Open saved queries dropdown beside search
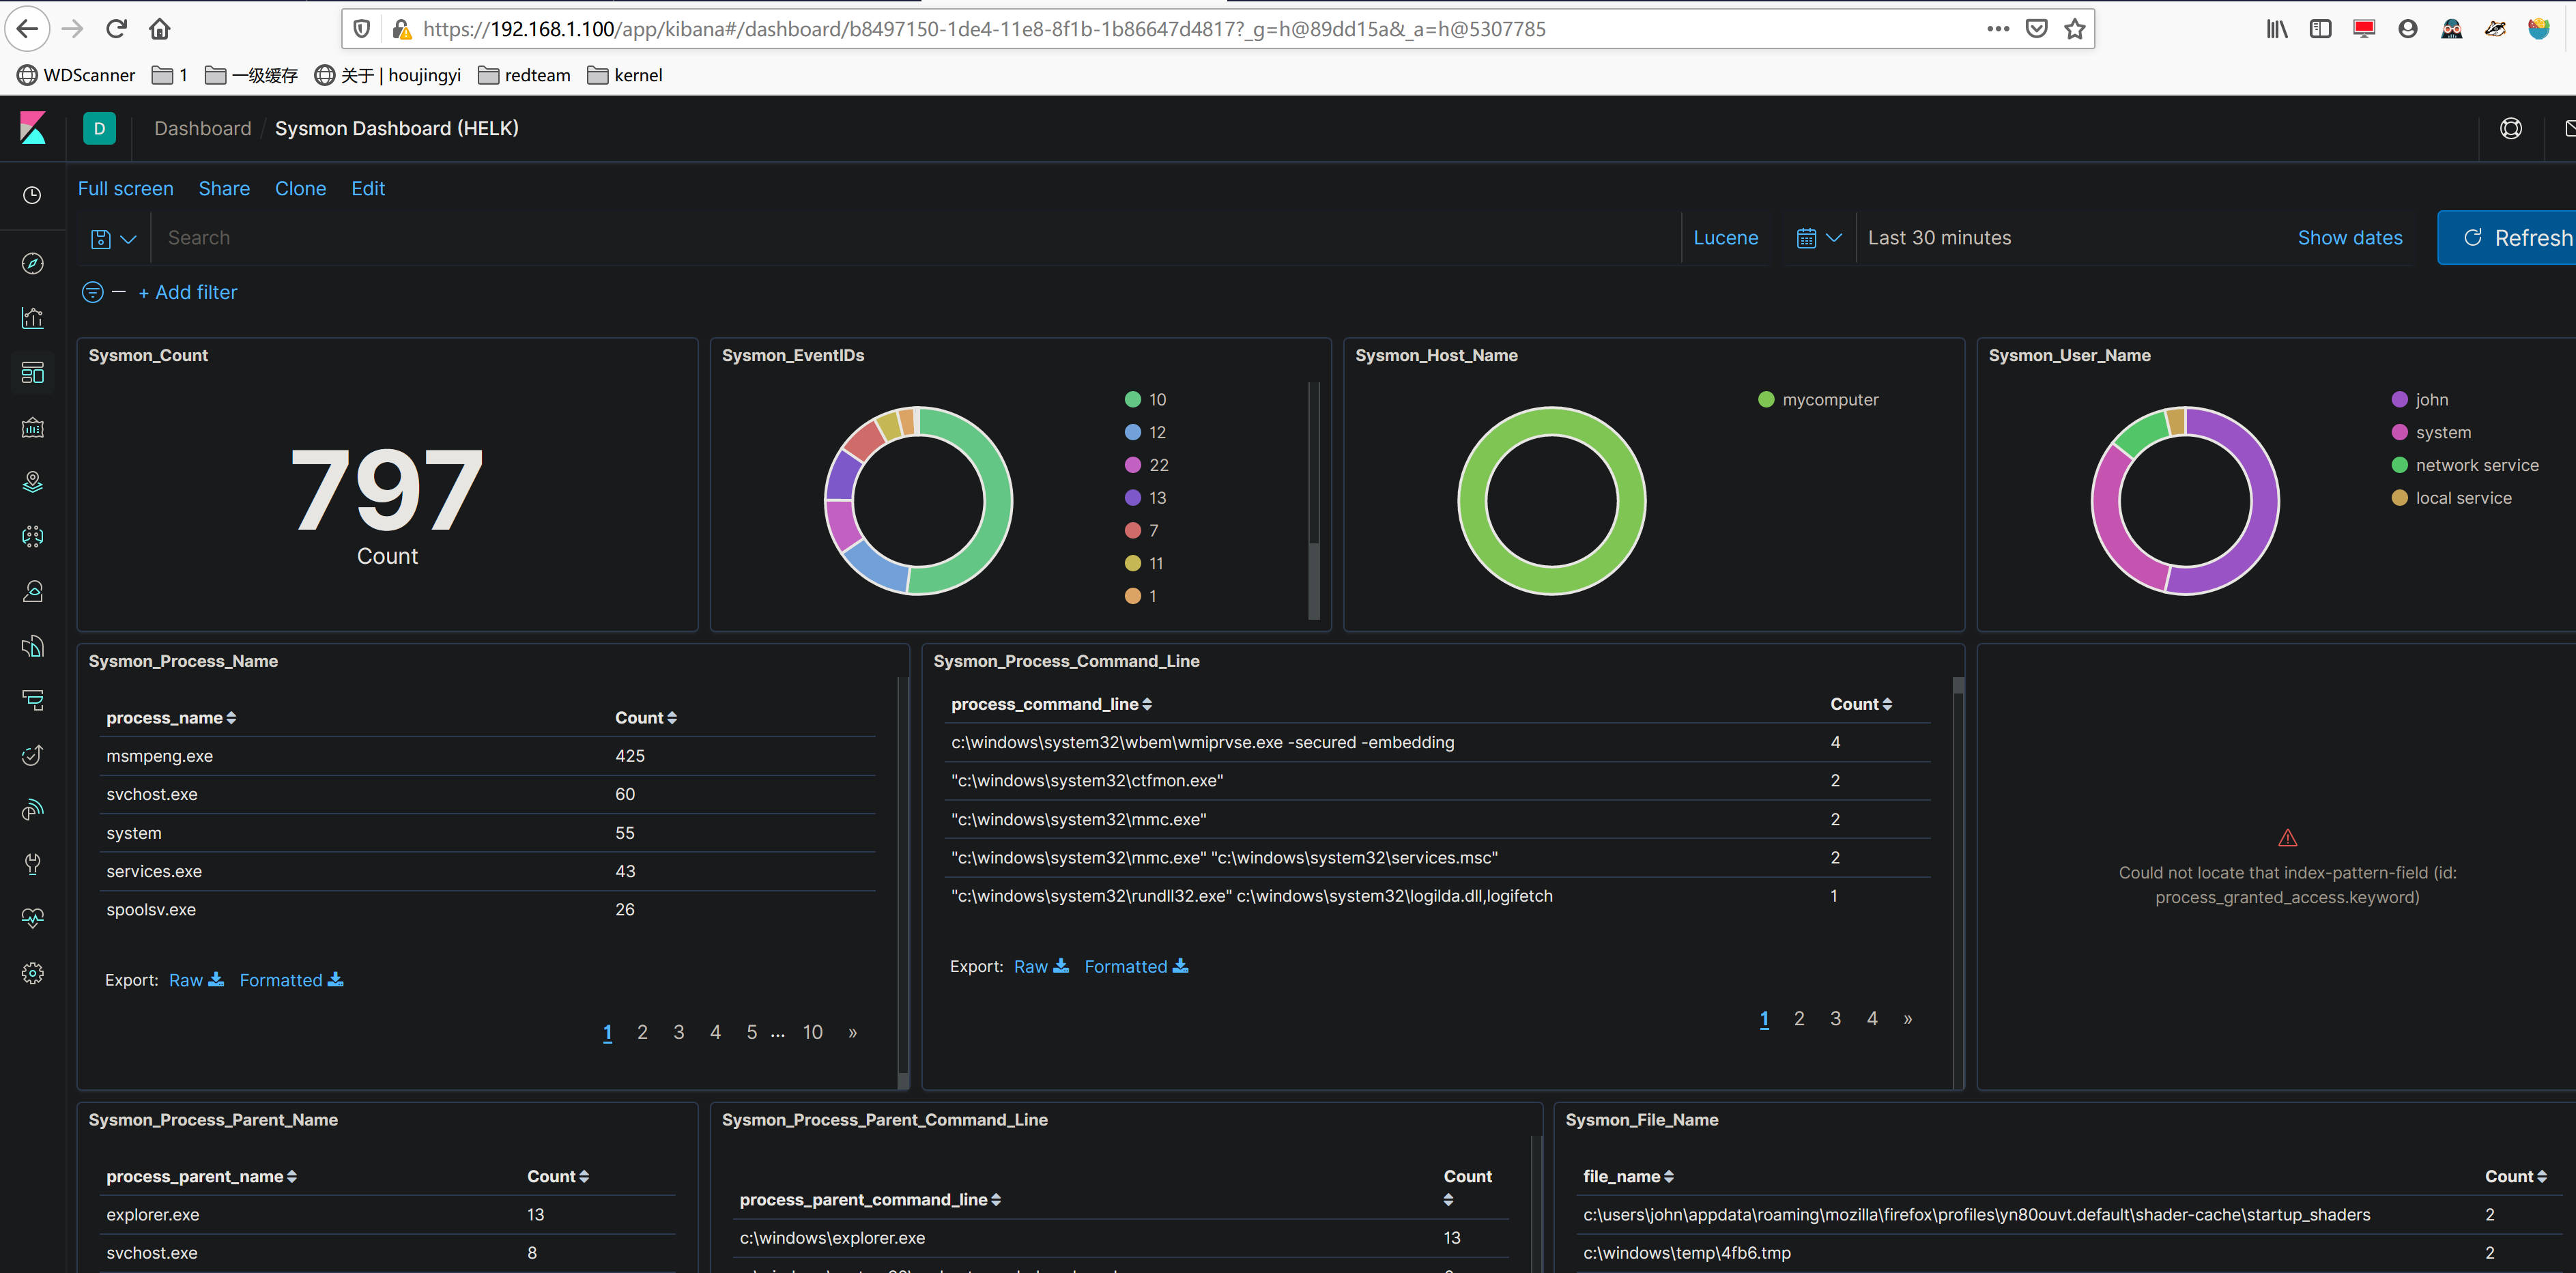The height and width of the screenshot is (1273, 2576). (113, 239)
